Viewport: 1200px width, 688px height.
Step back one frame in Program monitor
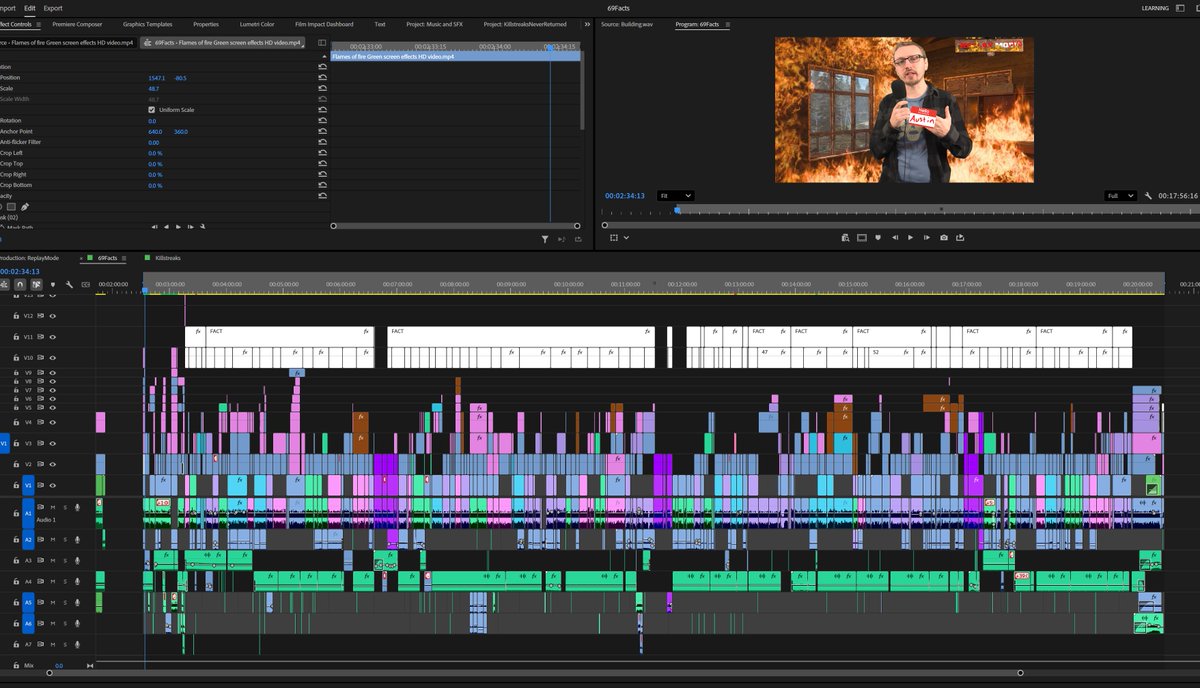click(x=895, y=237)
